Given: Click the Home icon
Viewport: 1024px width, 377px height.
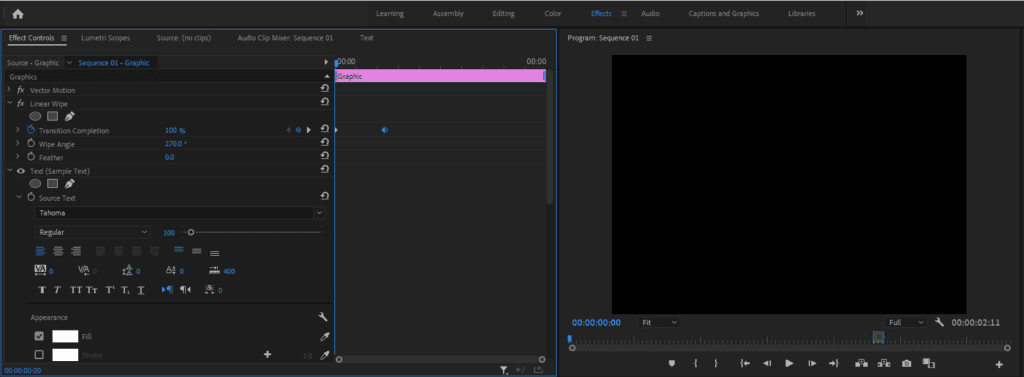Looking at the screenshot, I should coord(18,14).
